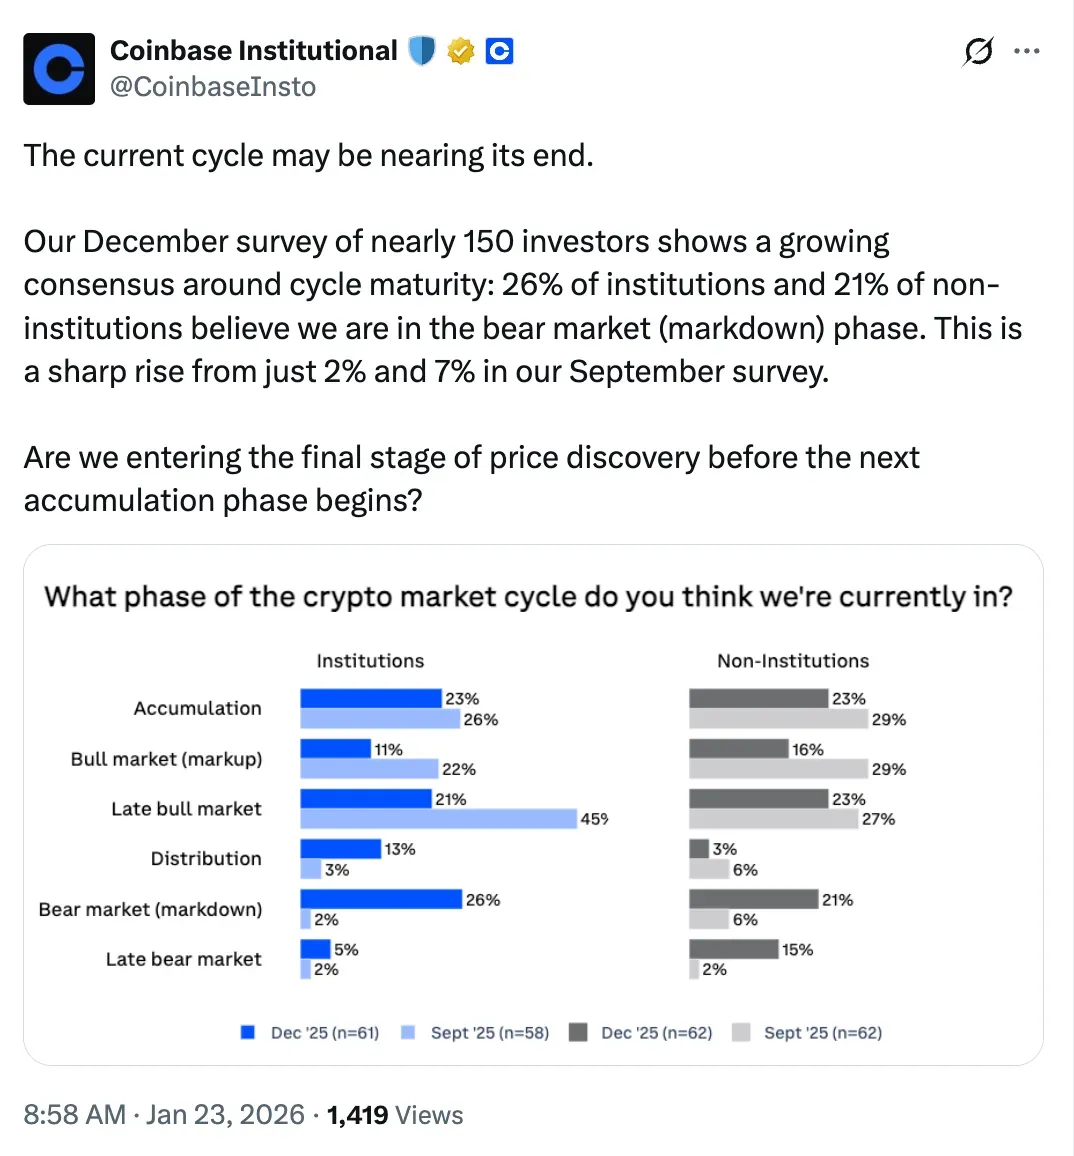Click the Non-Institutions 15% Late bear market bar
The width and height of the screenshot is (1074, 1156).
[733, 949]
